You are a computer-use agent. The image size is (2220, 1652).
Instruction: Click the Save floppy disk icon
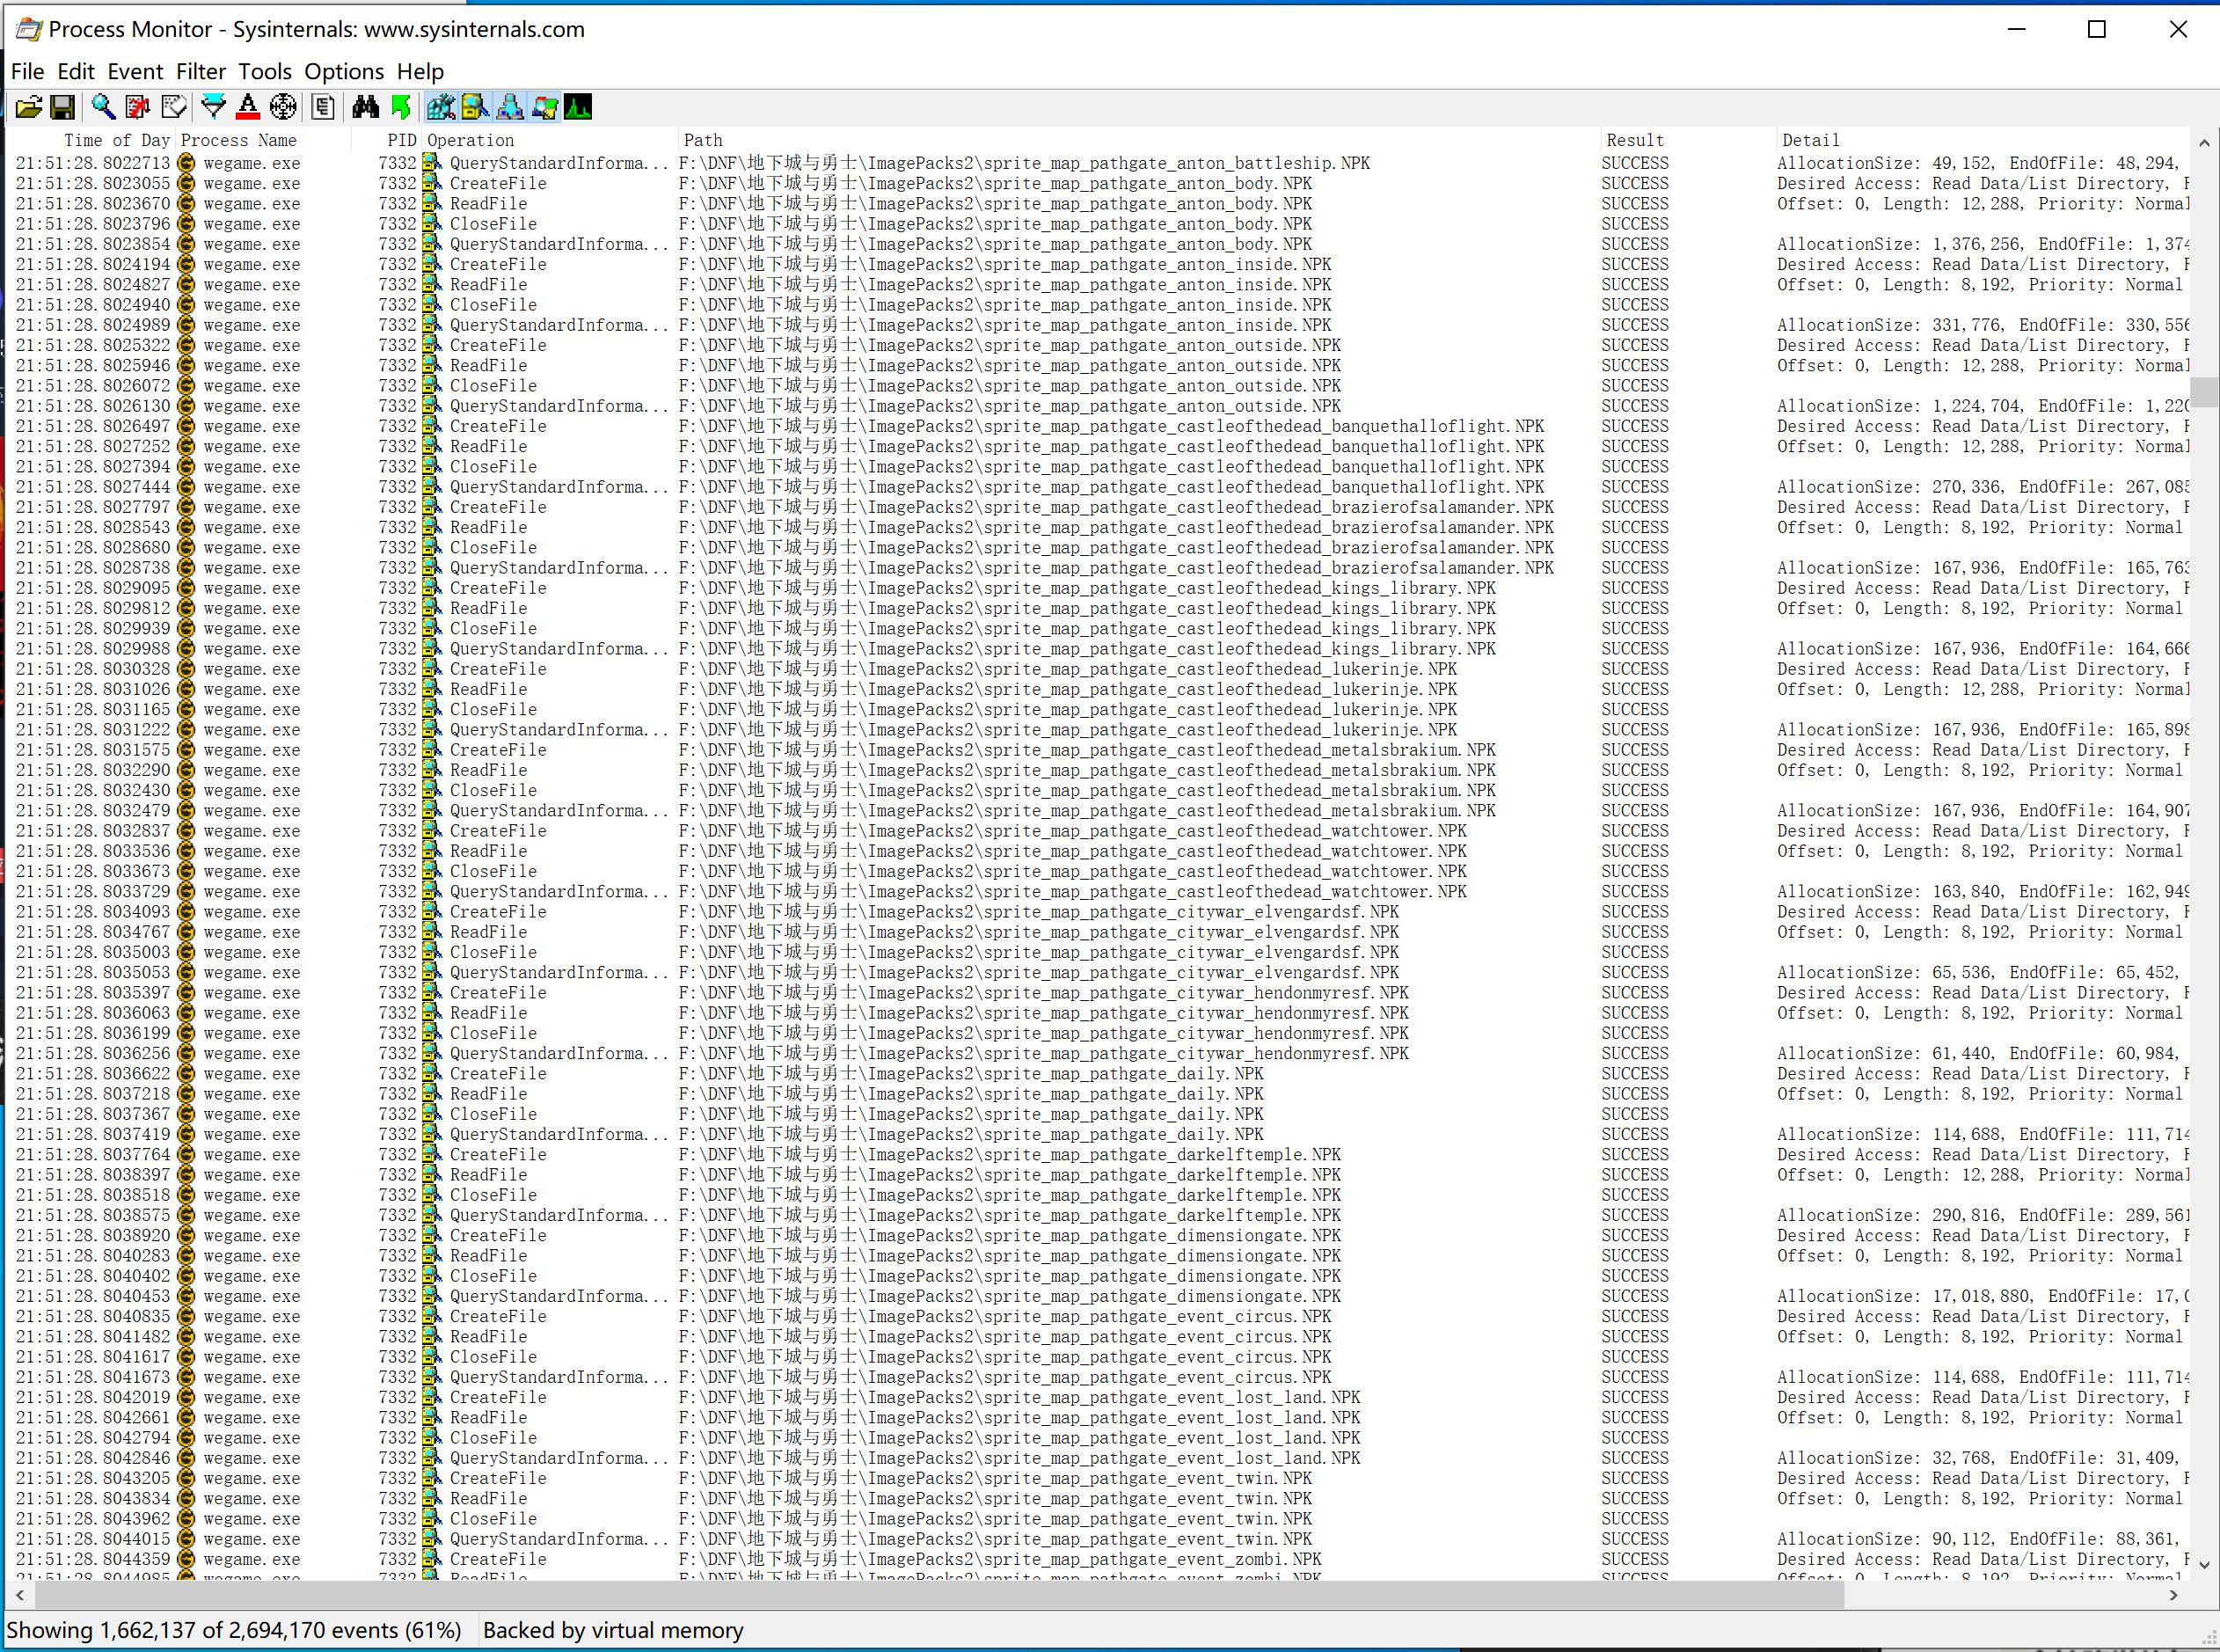click(63, 107)
